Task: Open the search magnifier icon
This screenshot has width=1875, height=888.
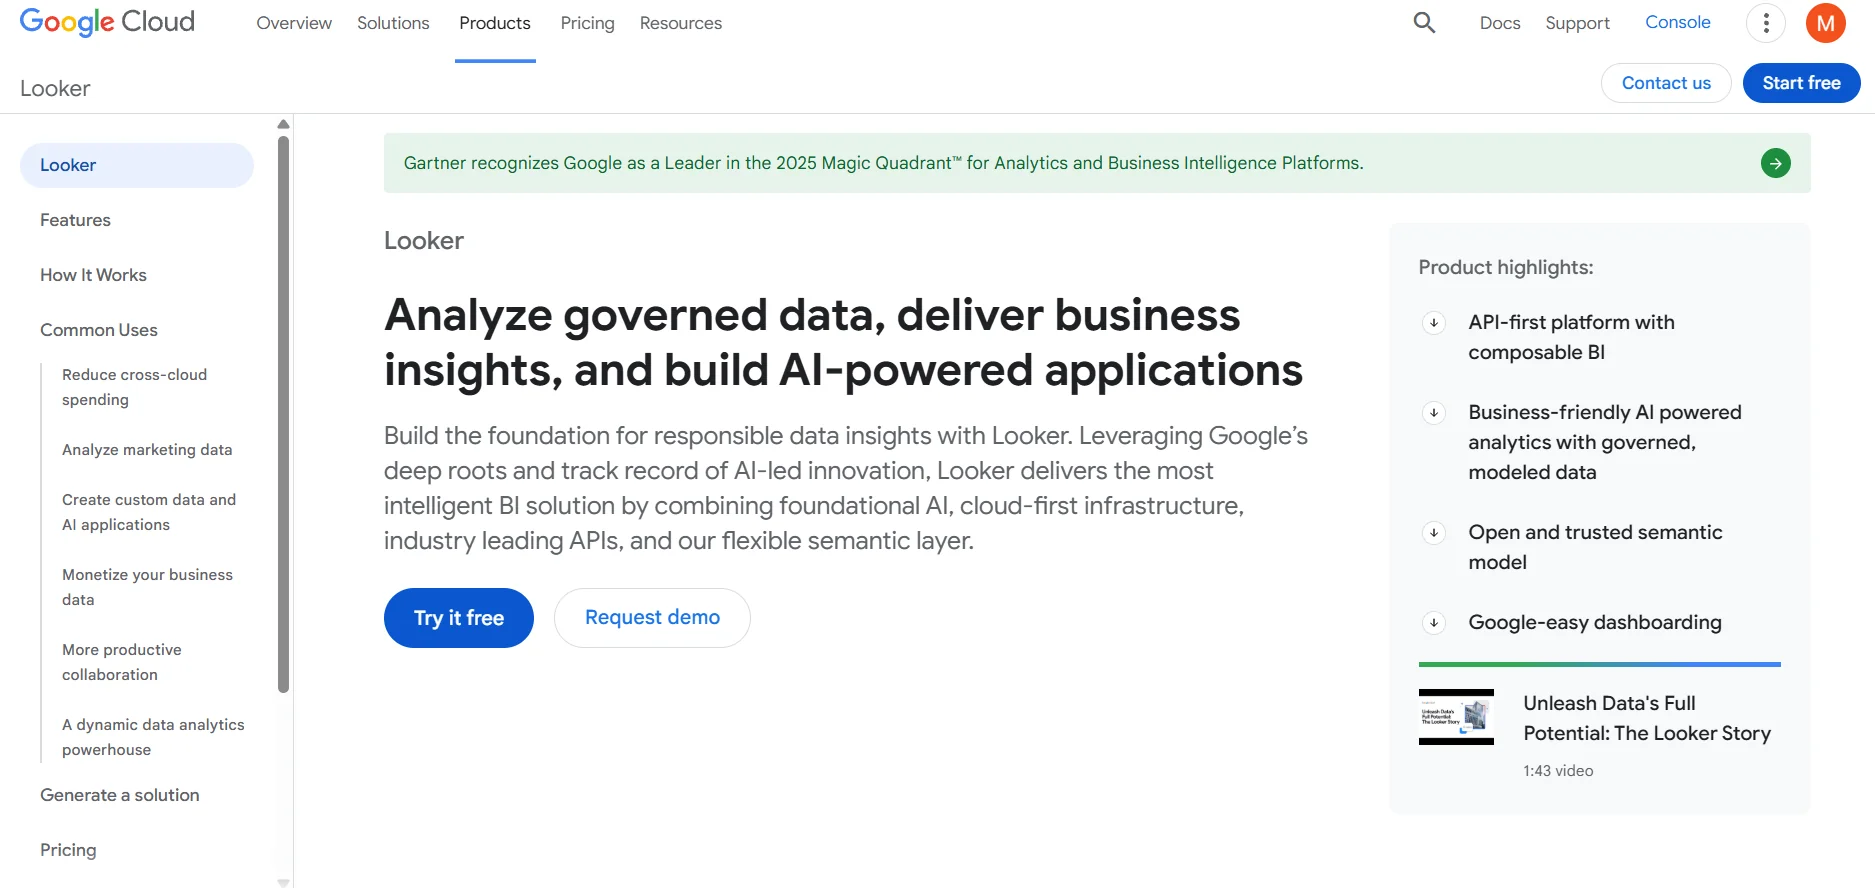Action: [x=1424, y=23]
